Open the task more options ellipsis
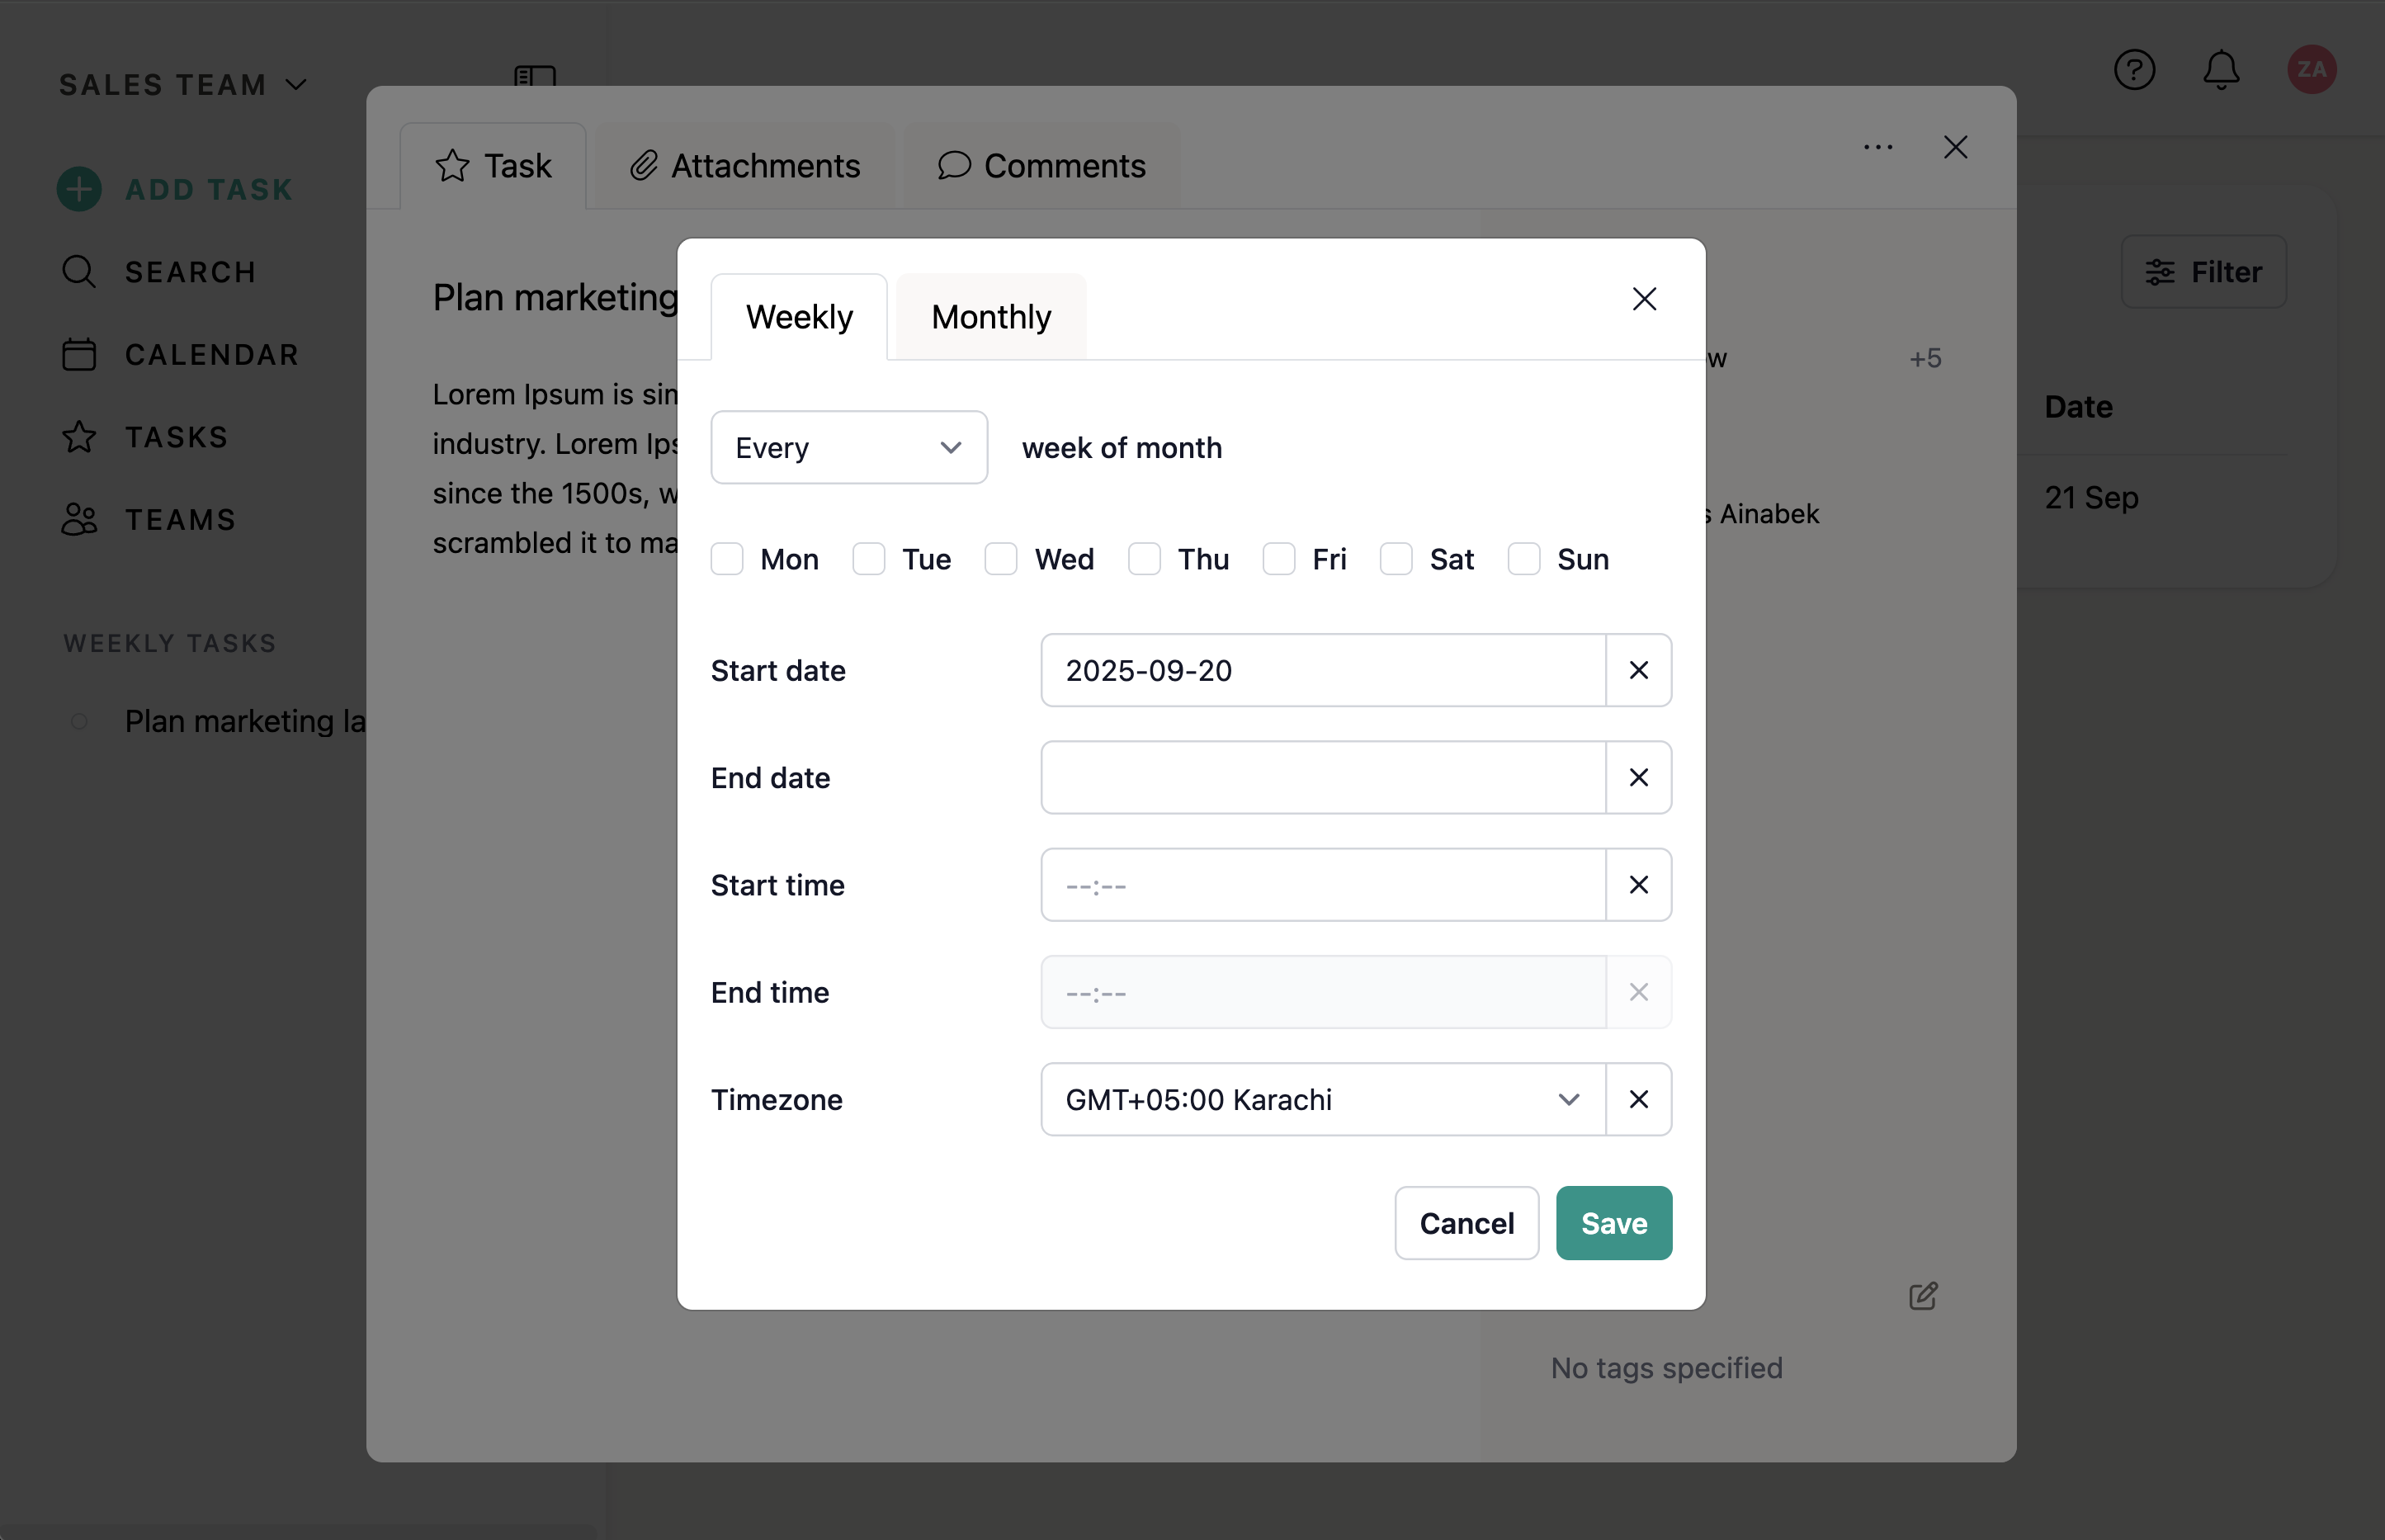The height and width of the screenshot is (1540, 2385). [1878, 147]
